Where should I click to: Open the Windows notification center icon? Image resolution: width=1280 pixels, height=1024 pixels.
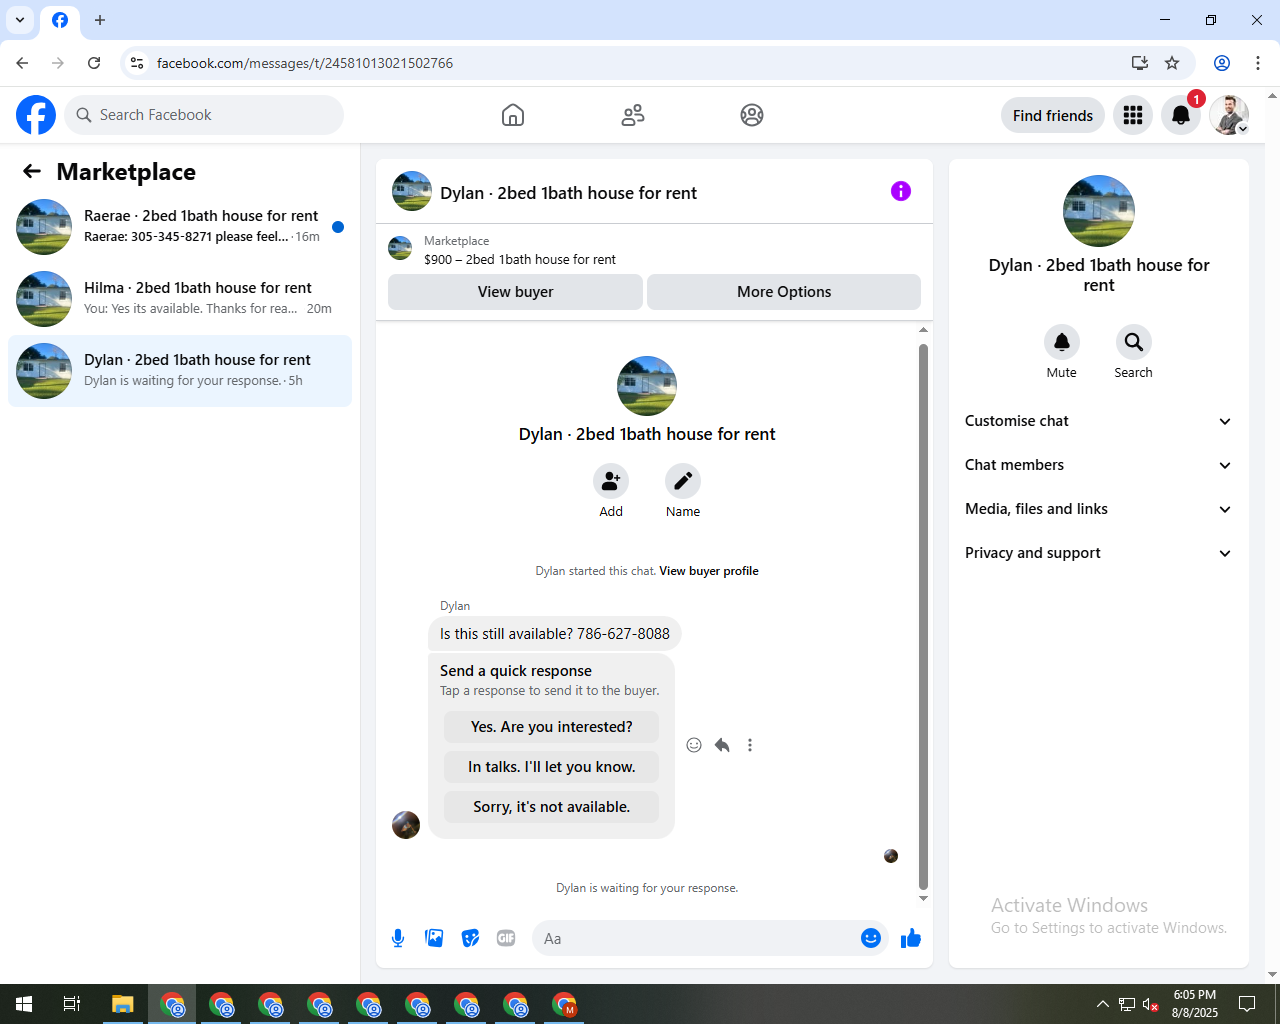[x=1247, y=1004]
